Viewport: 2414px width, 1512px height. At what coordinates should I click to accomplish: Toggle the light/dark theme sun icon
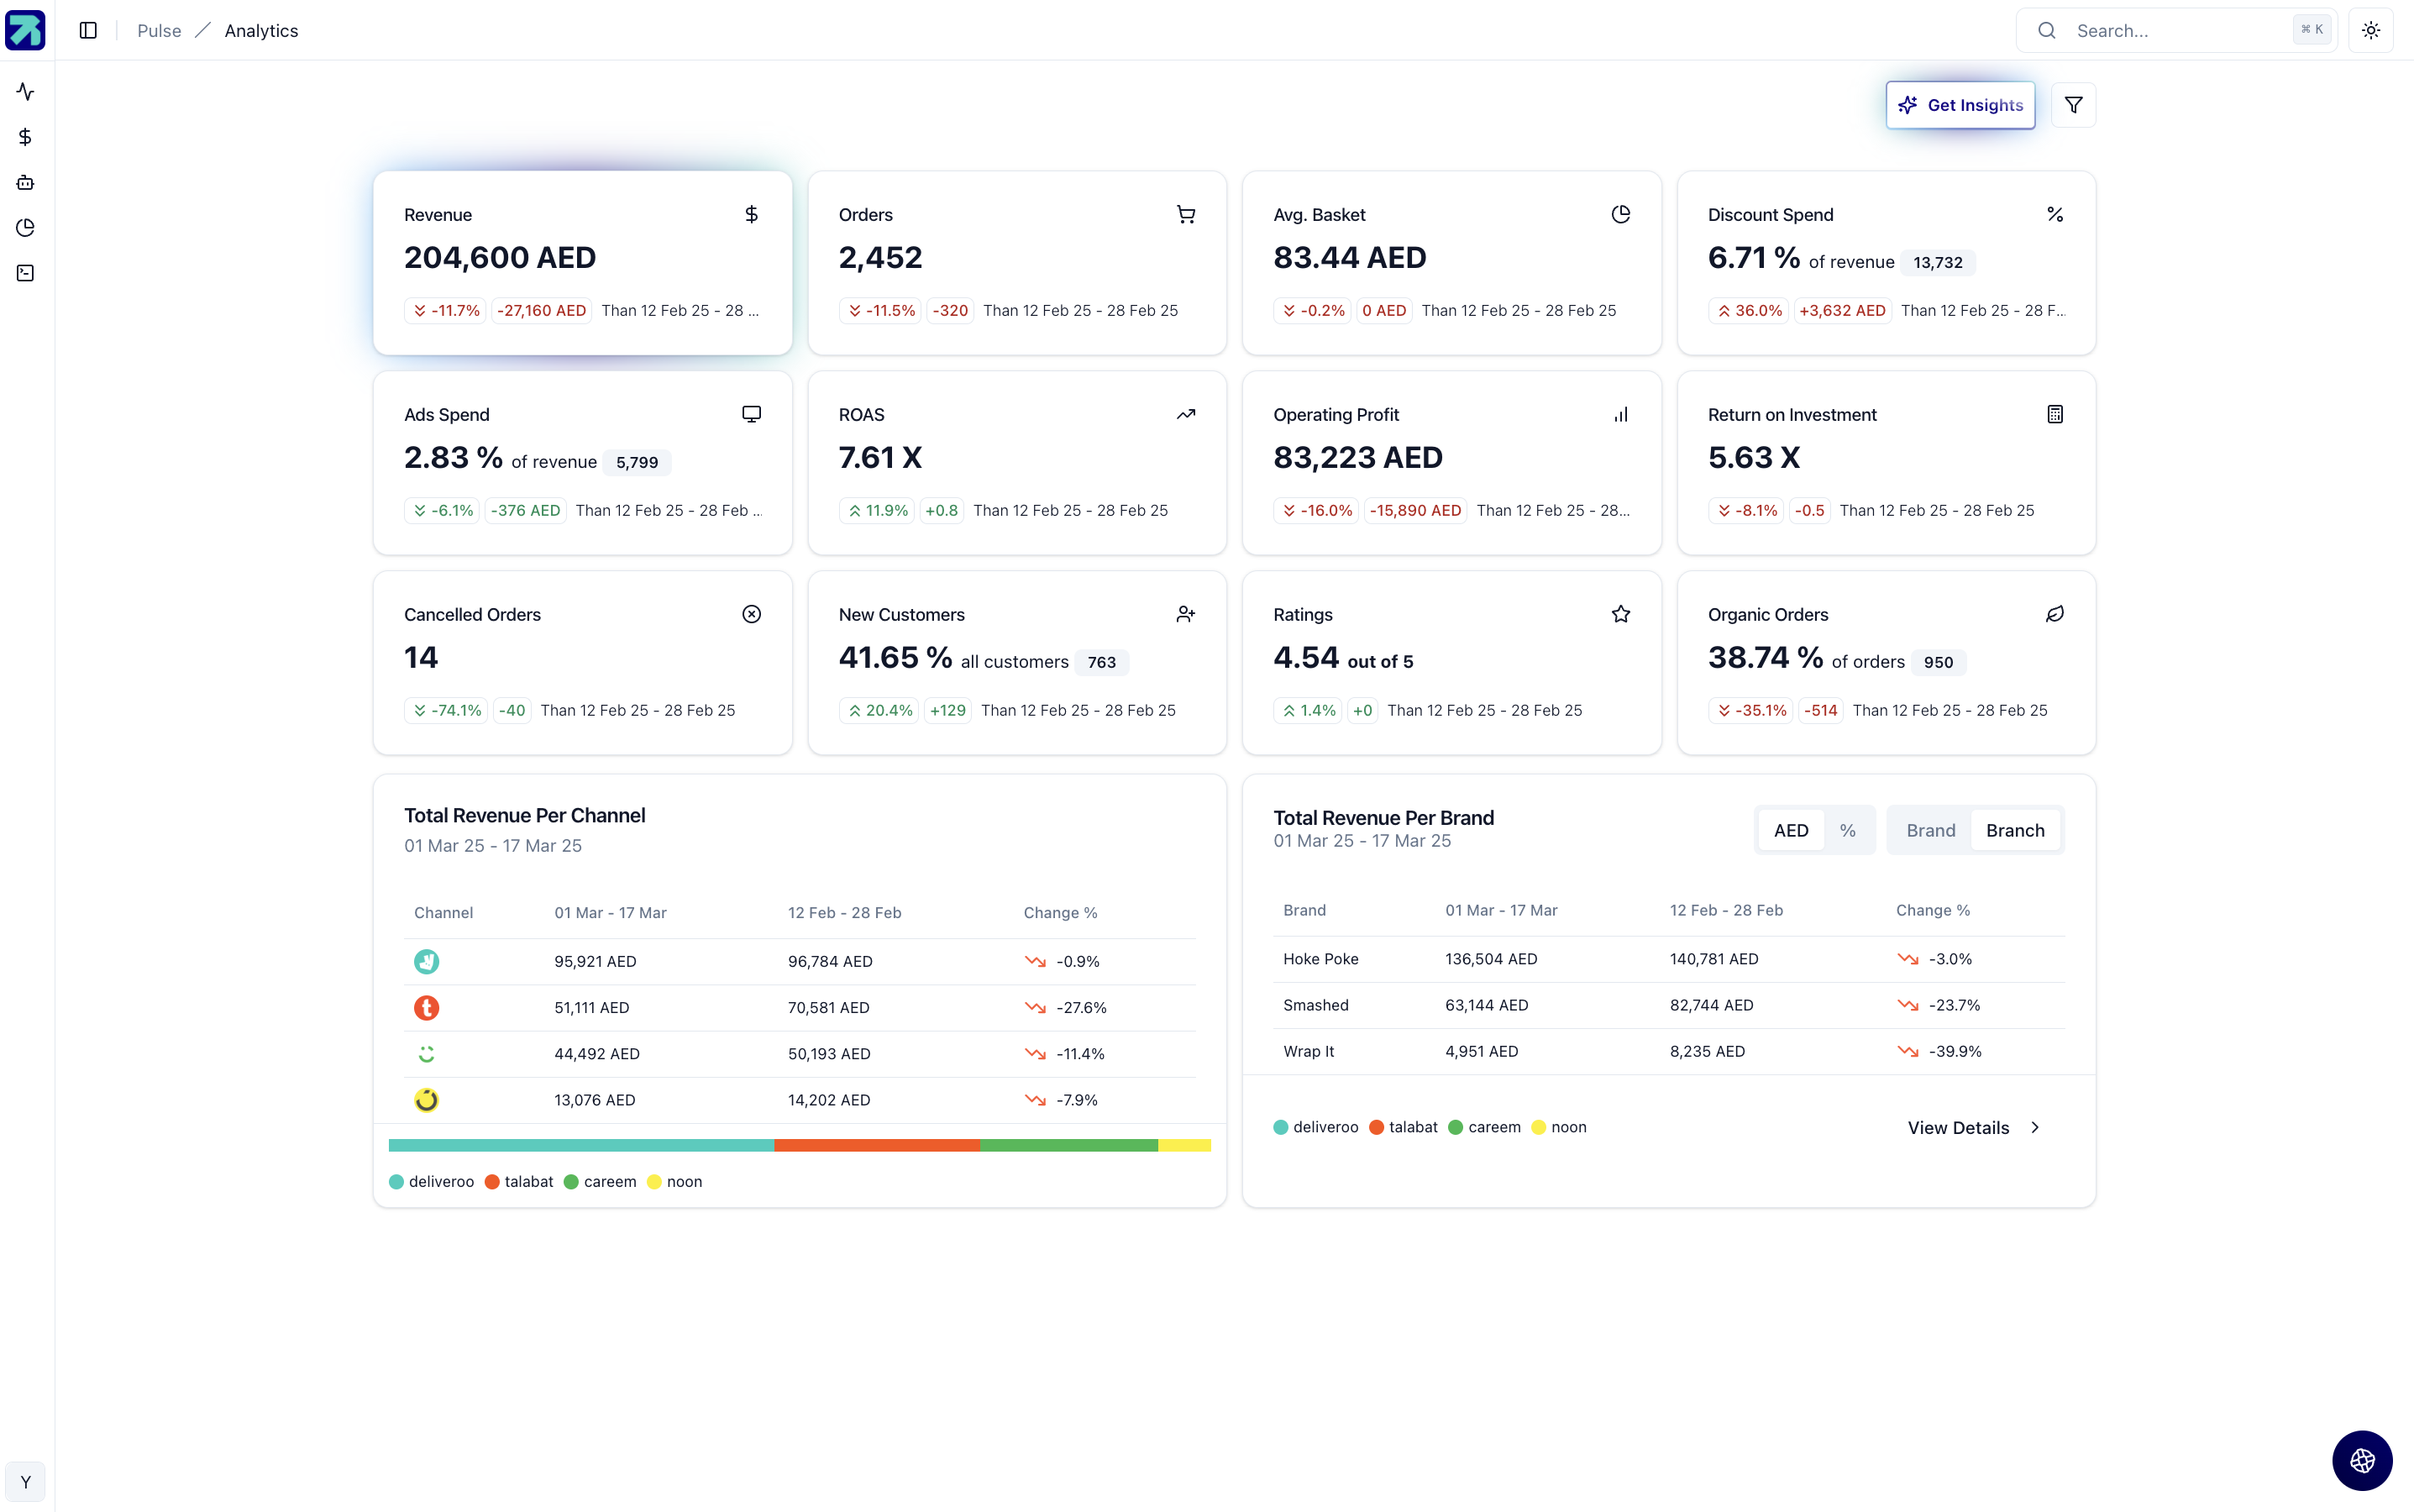[2371, 31]
